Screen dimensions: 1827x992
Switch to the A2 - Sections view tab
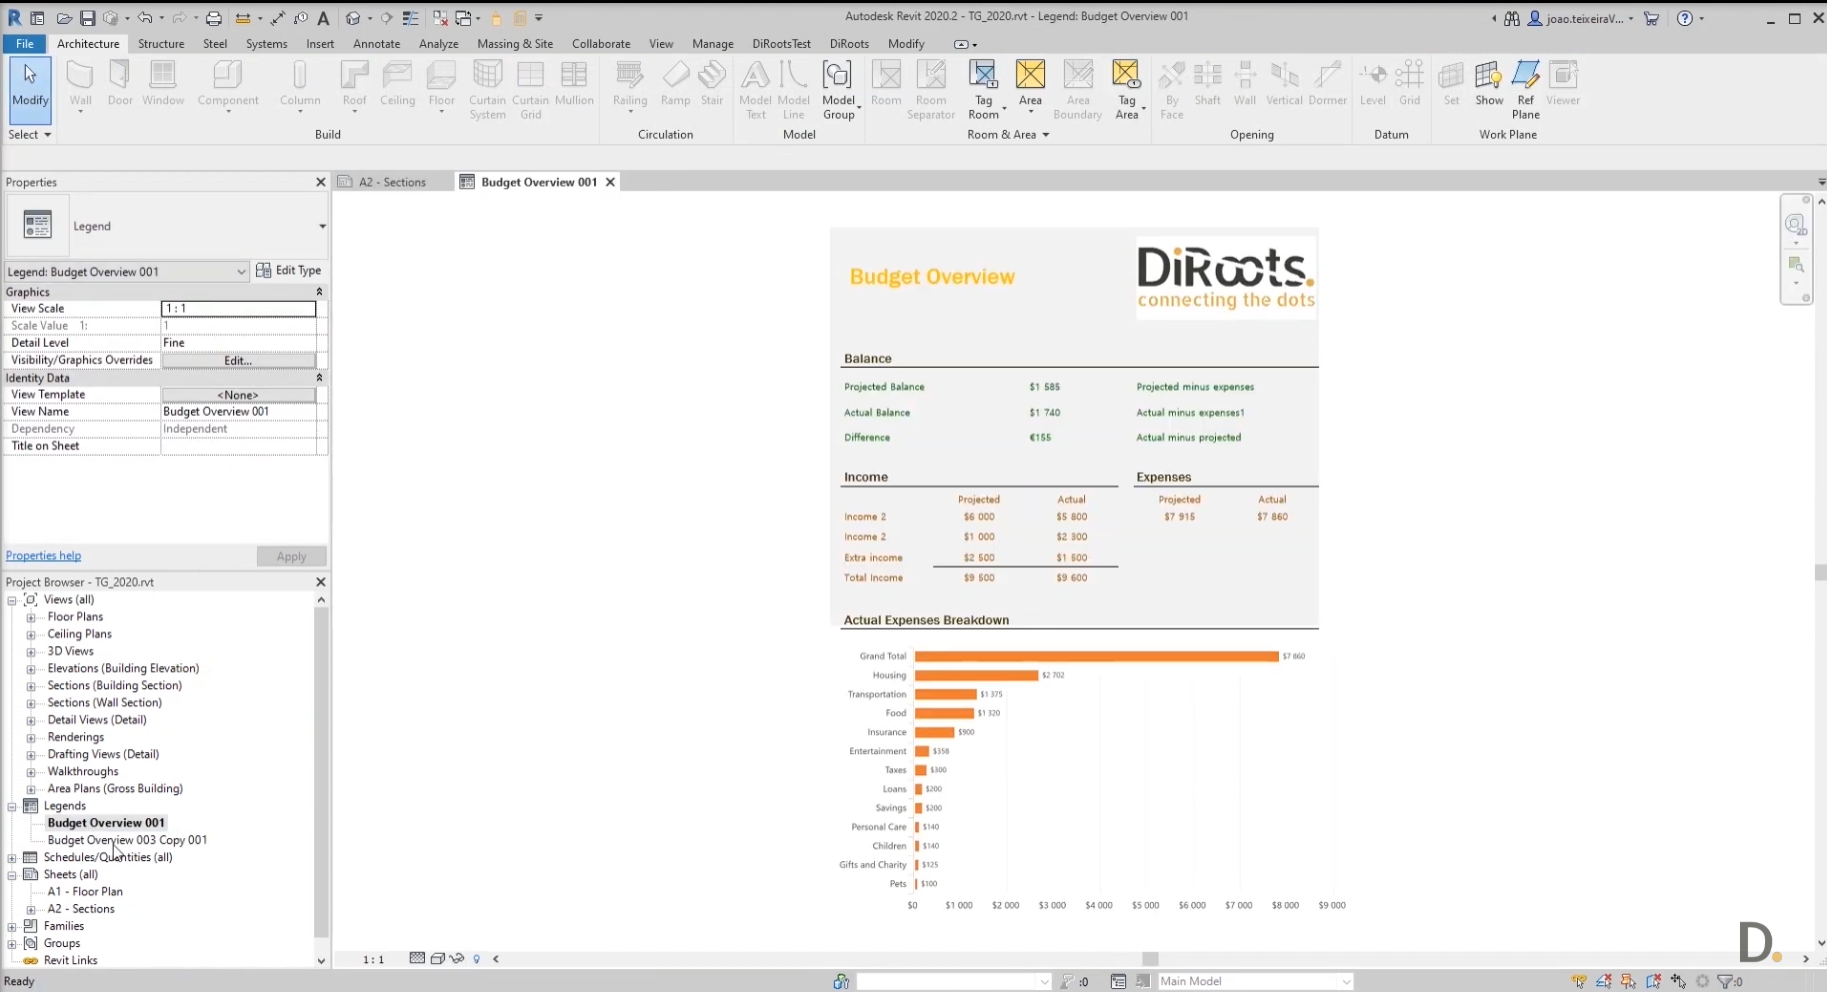[391, 182]
